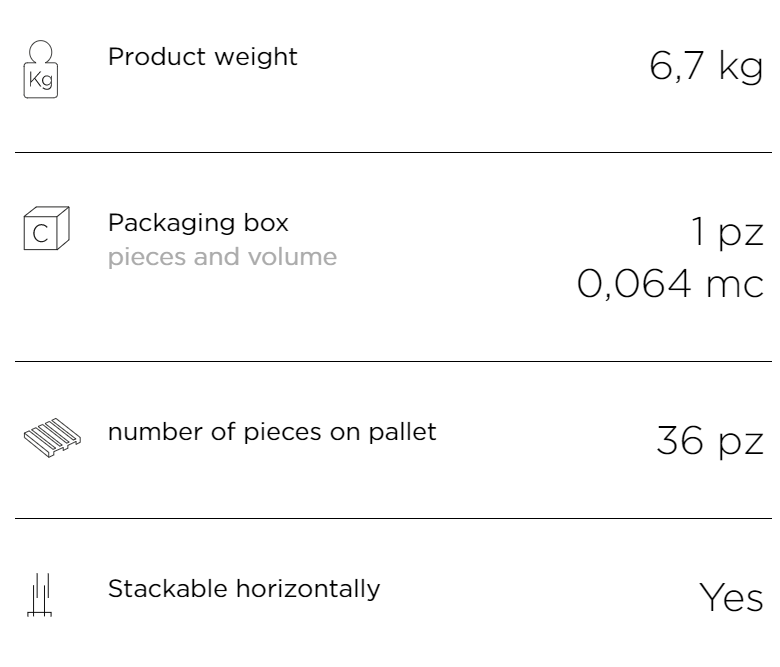Click the Kg weight icon
The image size is (780, 667).
[x=41, y=69]
